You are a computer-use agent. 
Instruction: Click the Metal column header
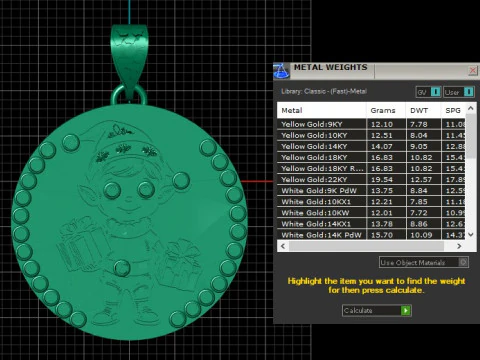coord(321,110)
